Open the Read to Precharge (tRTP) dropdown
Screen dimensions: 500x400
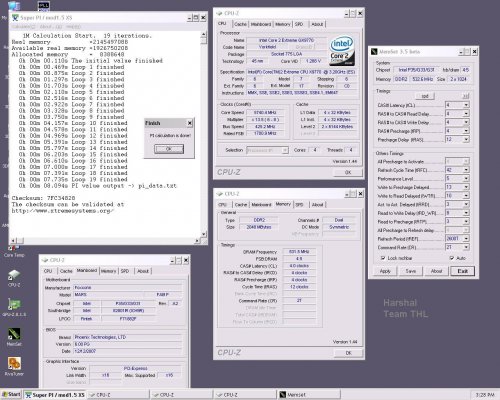pos(466,221)
